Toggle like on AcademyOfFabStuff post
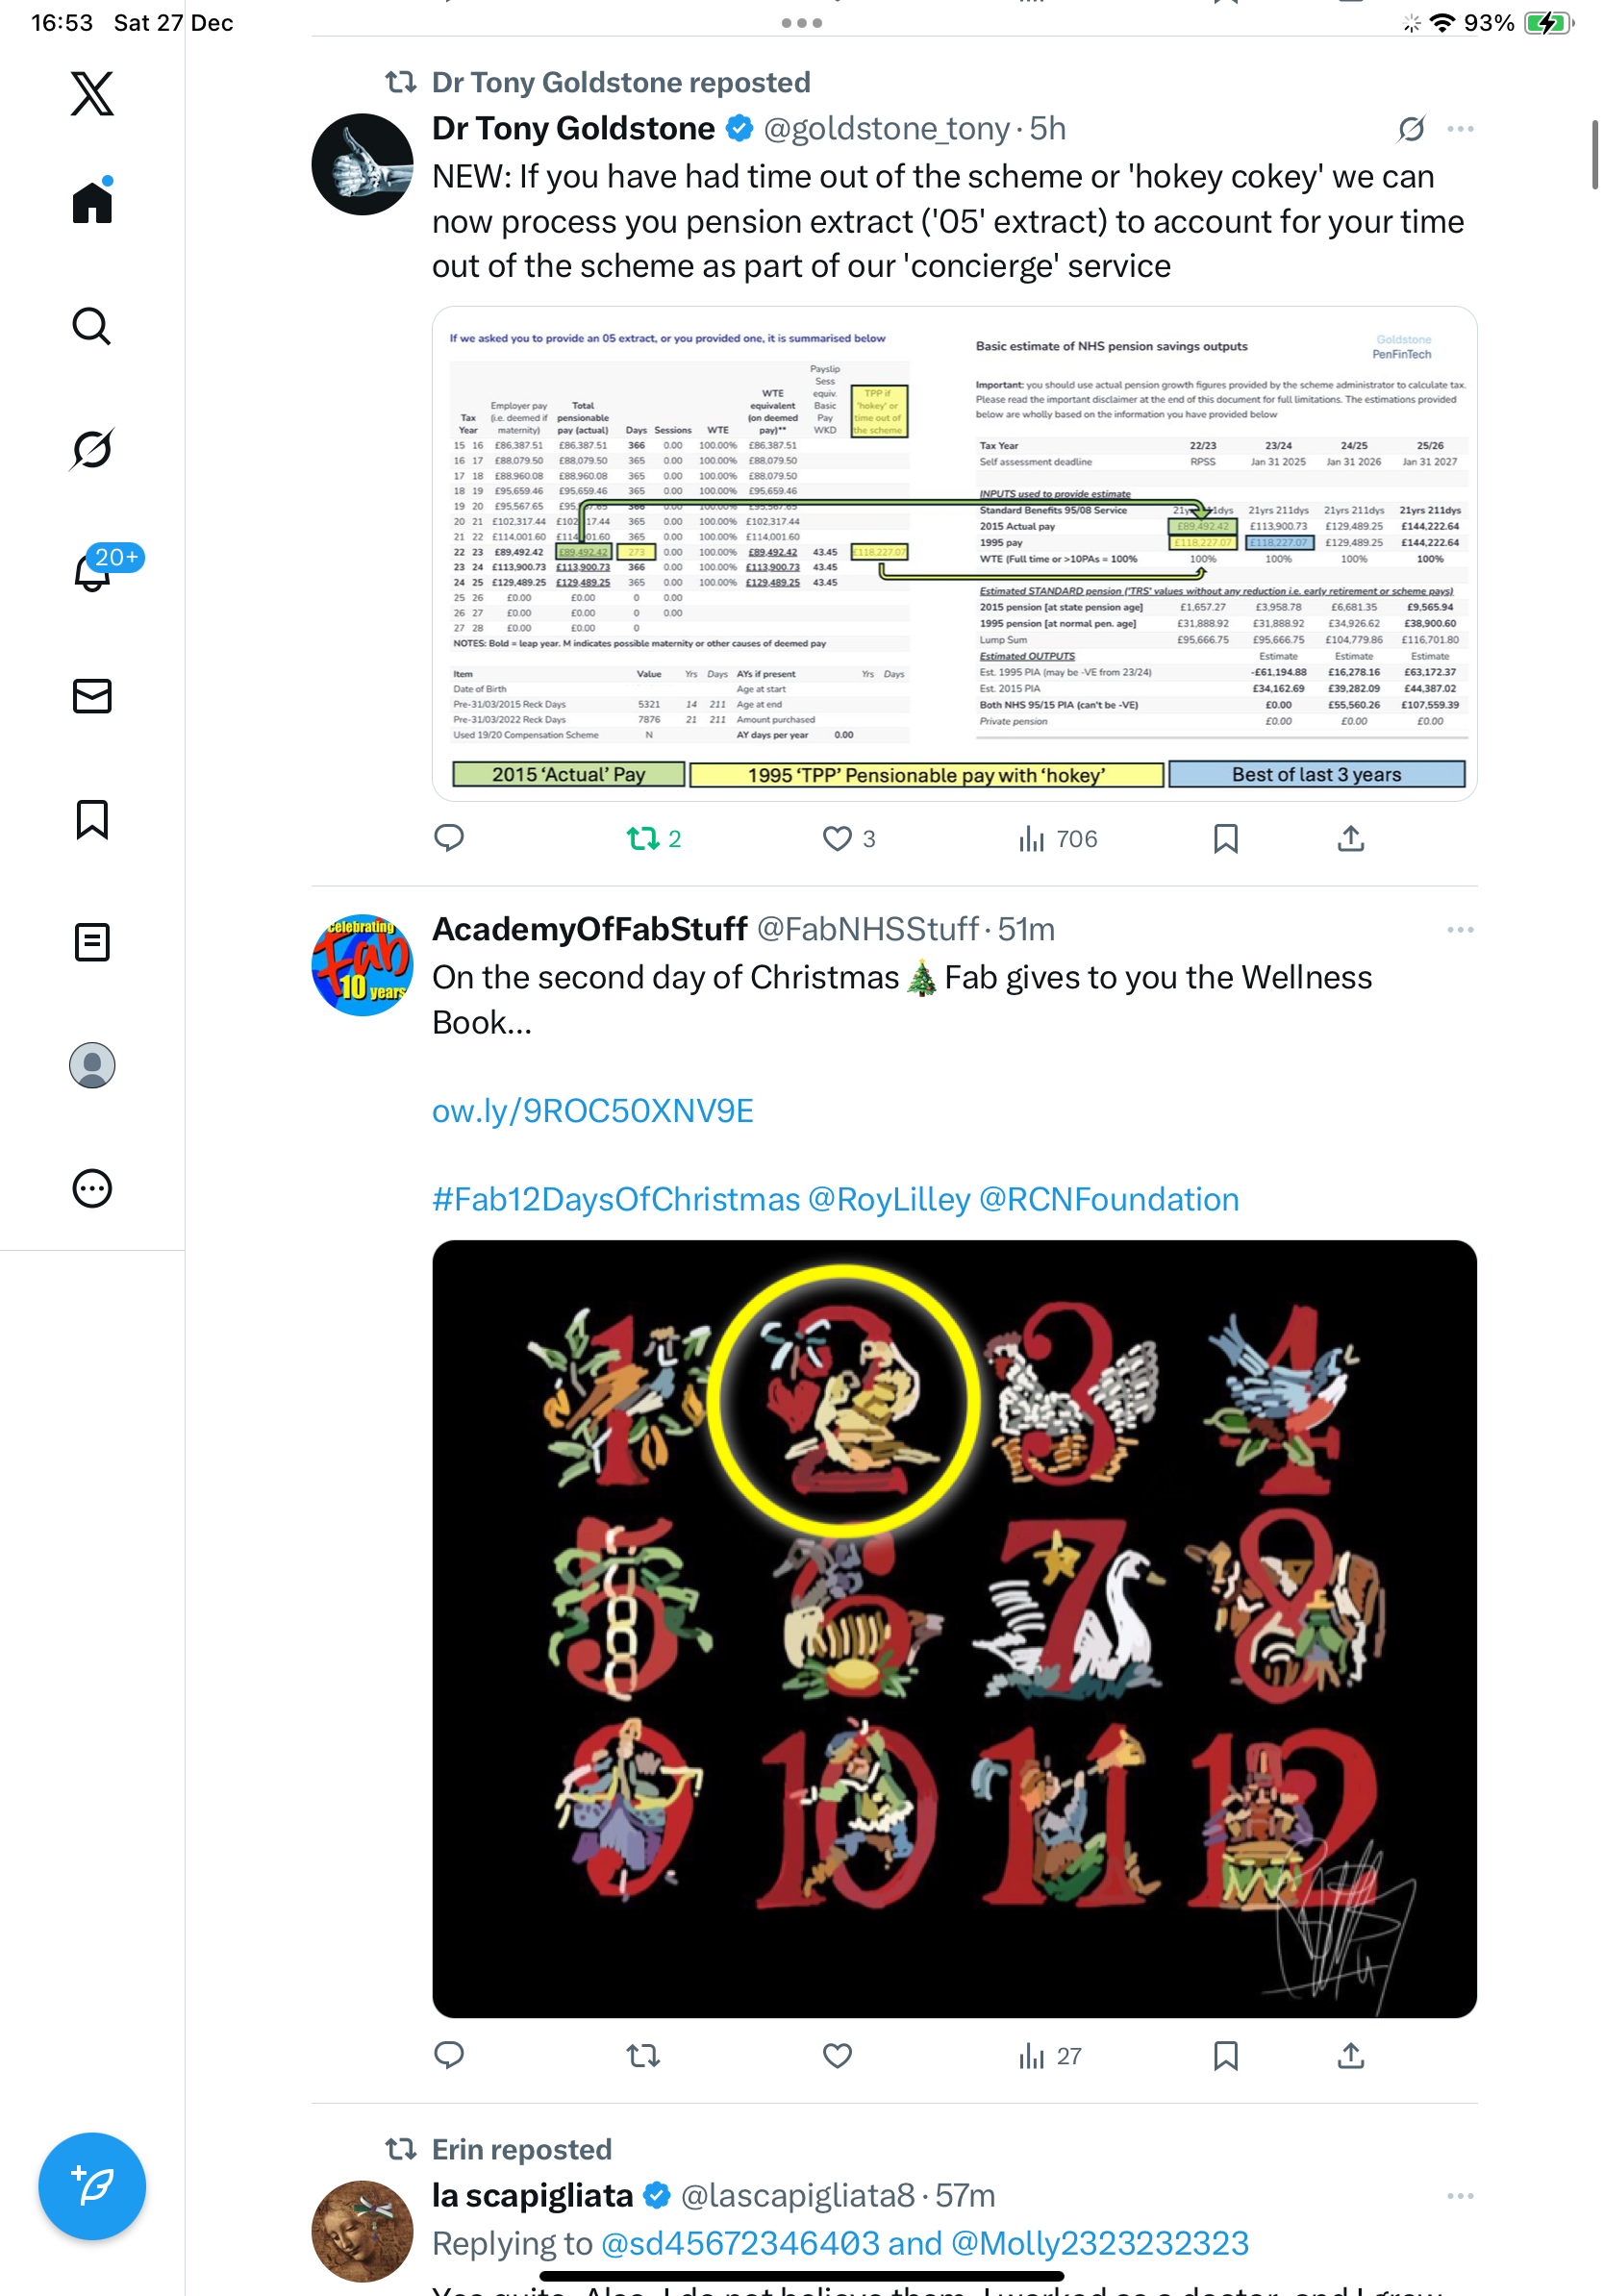The width and height of the screenshot is (1604, 2296). (837, 2056)
